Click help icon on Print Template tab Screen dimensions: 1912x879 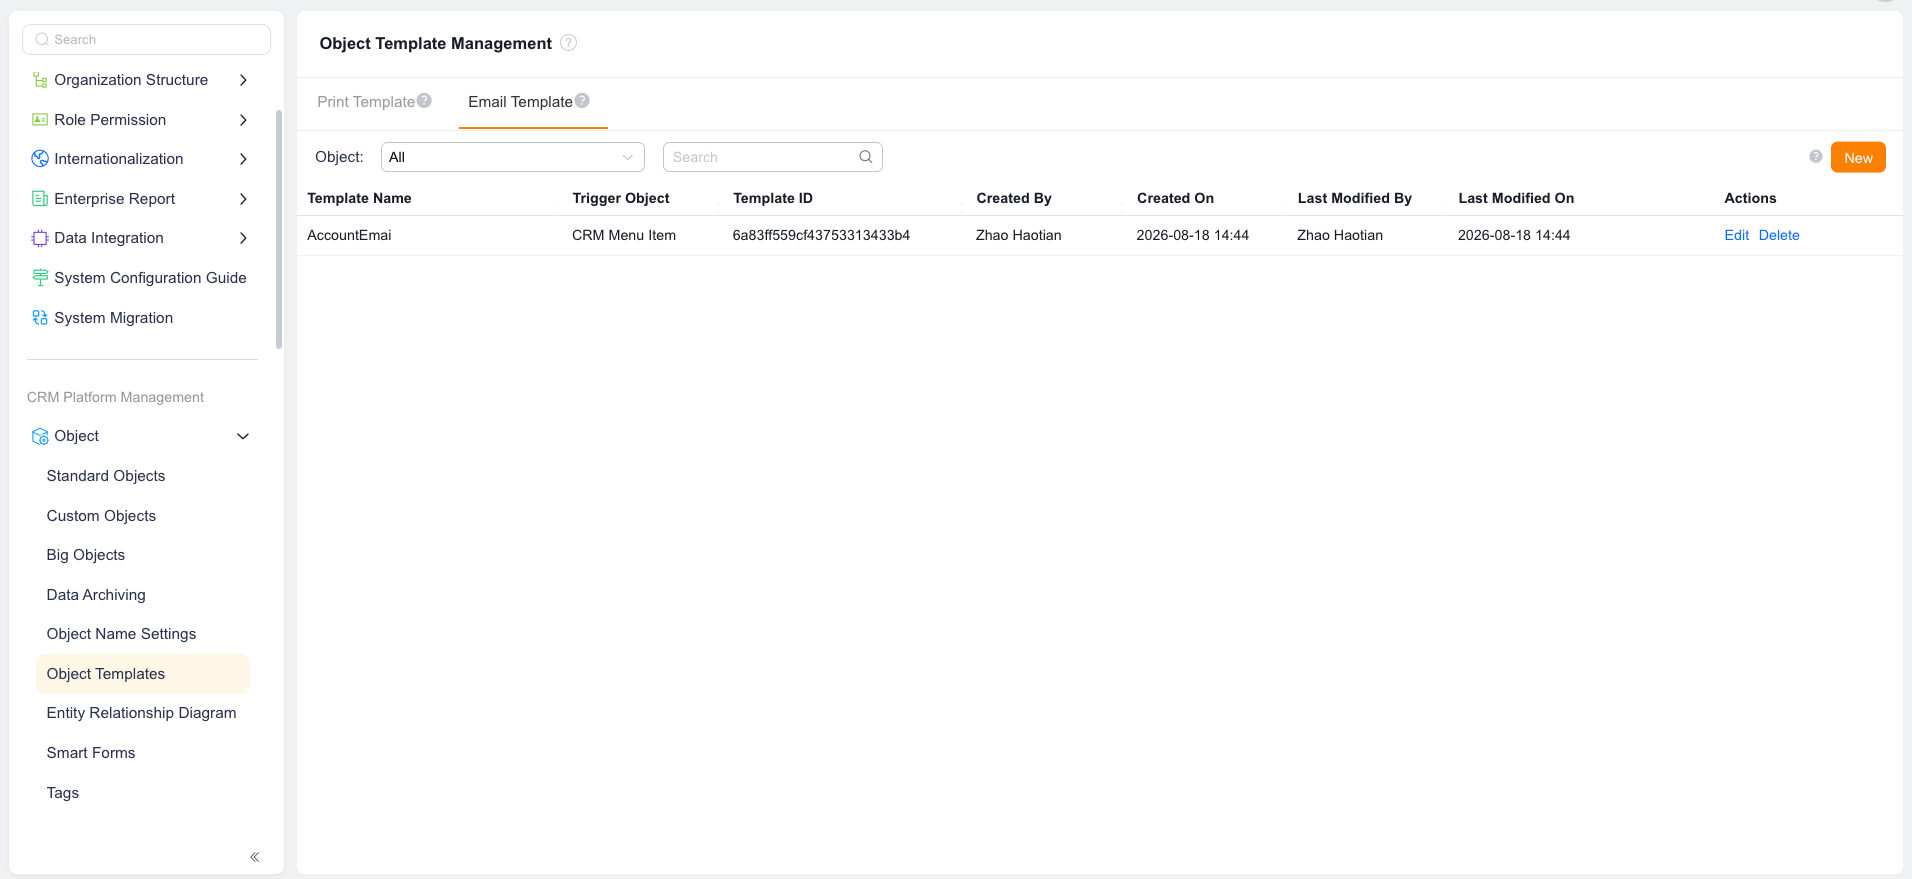pyautogui.click(x=424, y=101)
